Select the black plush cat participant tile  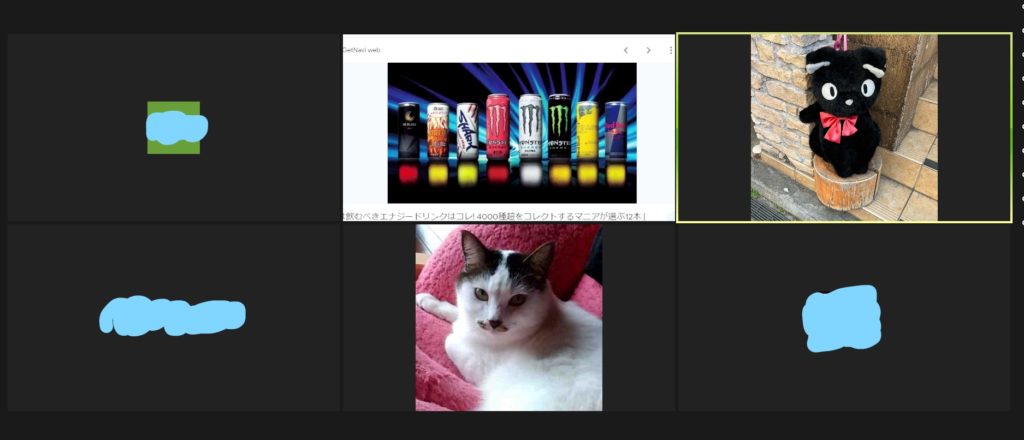[844, 128]
